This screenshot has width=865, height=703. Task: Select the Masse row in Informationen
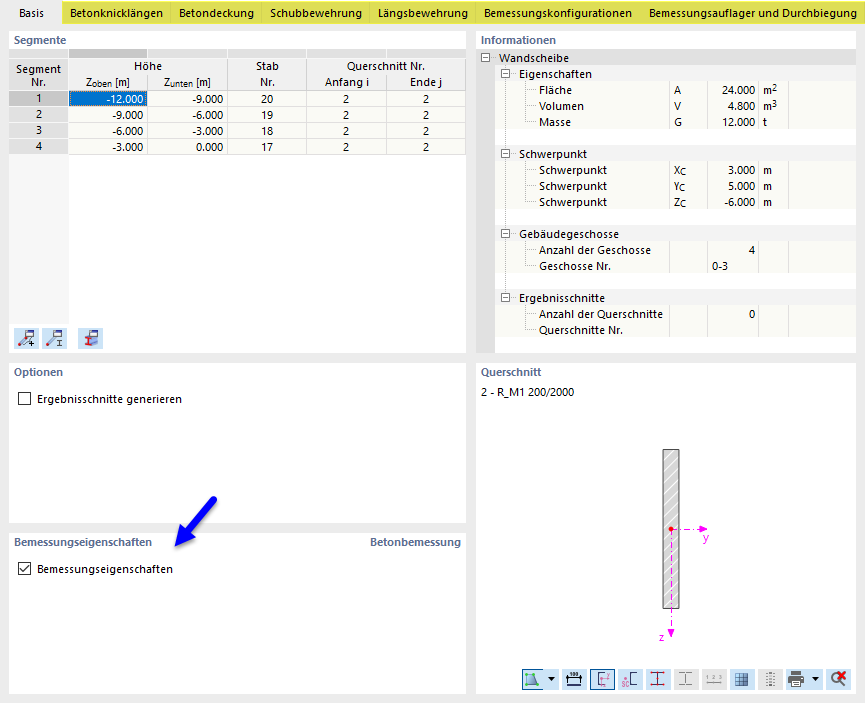(675, 121)
